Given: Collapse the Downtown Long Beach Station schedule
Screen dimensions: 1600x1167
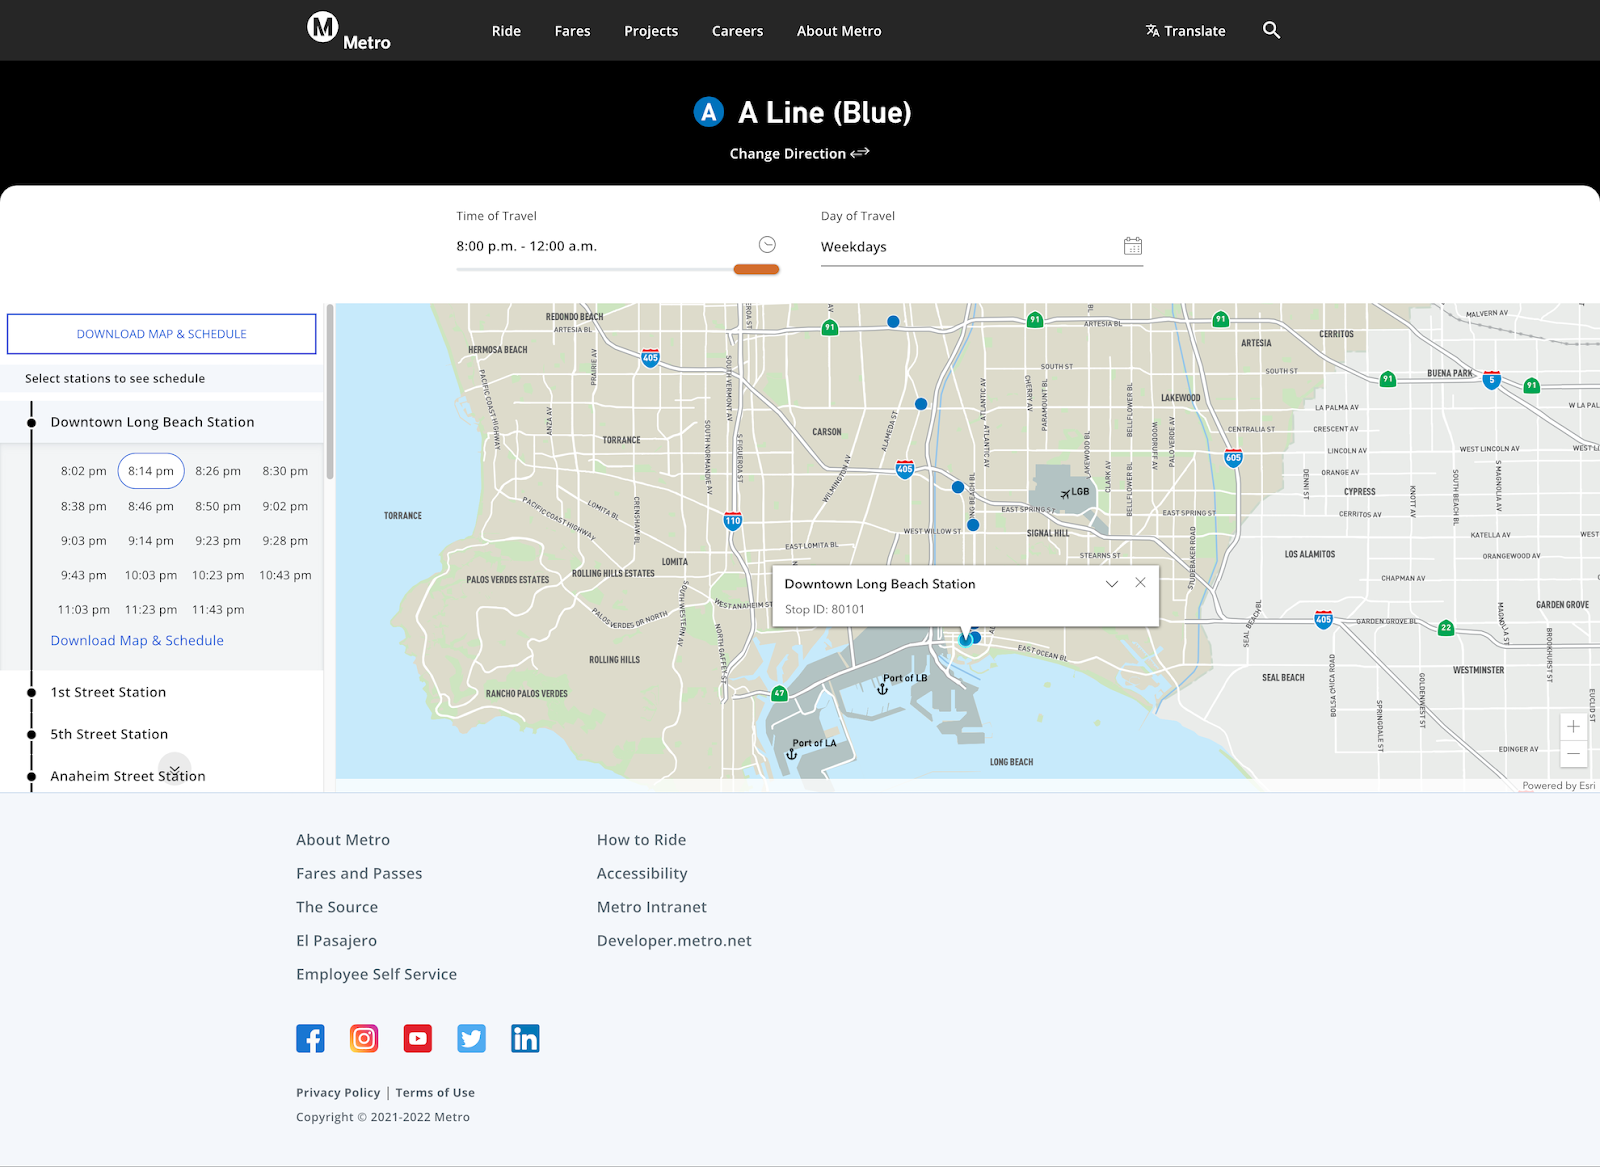Looking at the screenshot, I should 152,422.
